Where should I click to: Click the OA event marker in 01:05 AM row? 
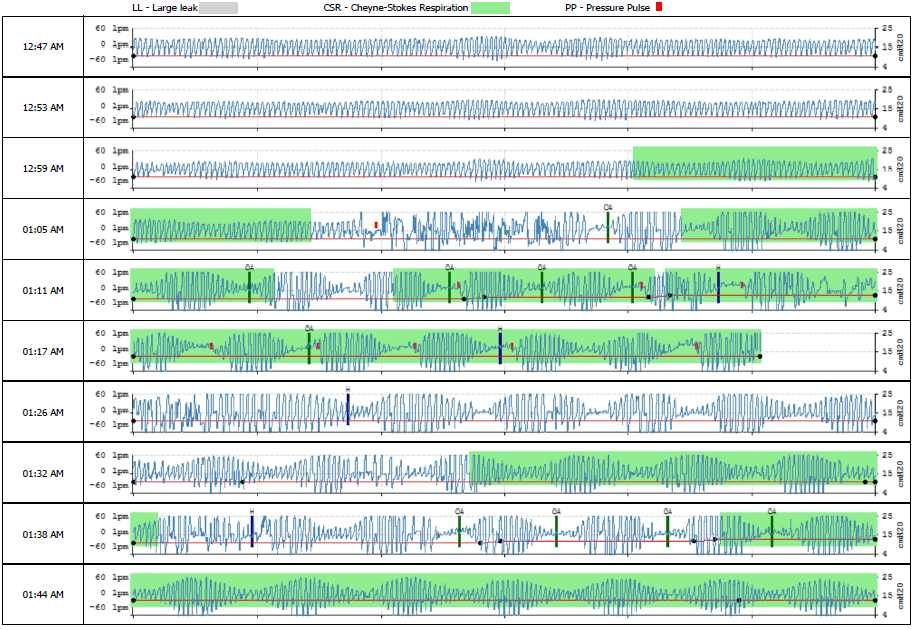tap(607, 226)
